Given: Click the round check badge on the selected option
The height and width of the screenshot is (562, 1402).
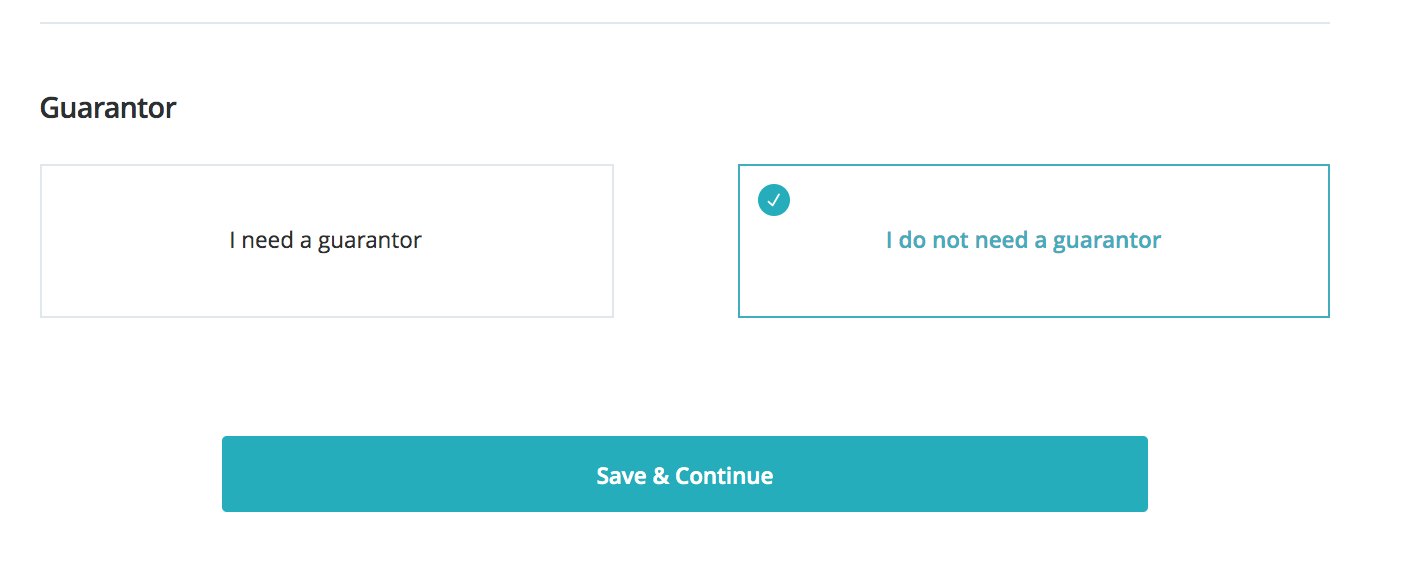Looking at the screenshot, I should point(774,200).
